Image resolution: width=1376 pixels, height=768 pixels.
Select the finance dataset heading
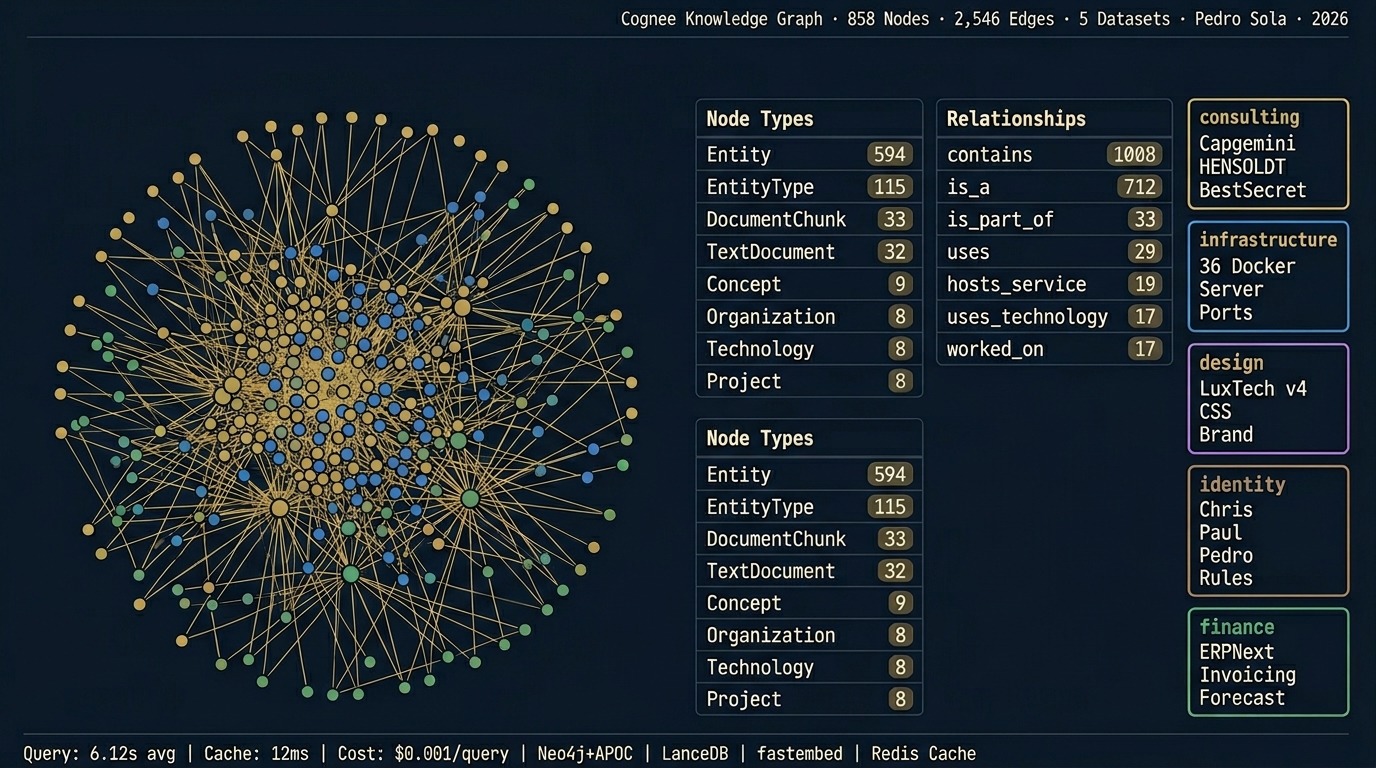1237,627
